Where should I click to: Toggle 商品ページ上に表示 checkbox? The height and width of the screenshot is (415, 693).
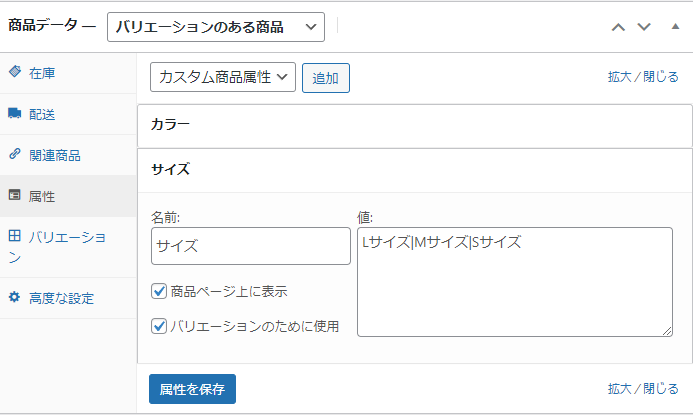pyautogui.click(x=159, y=291)
